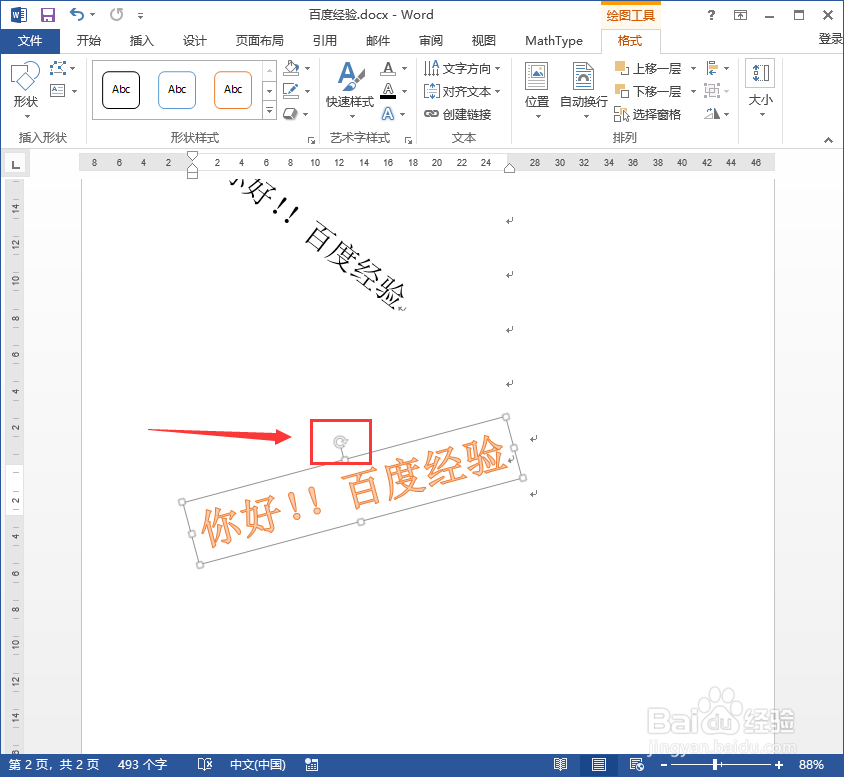Switch to the MathType tab
This screenshot has width=844, height=777.
[x=553, y=41]
